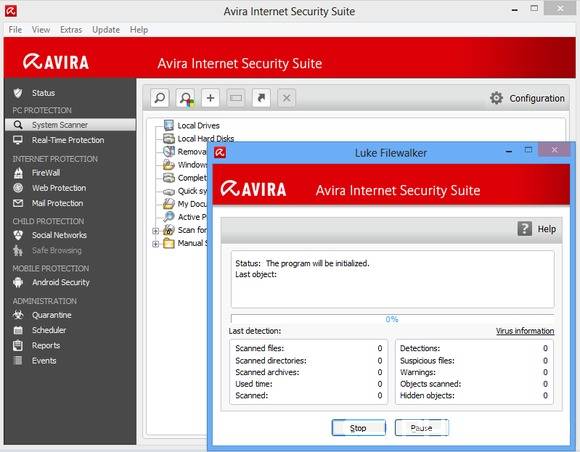
Task: Open the Help menu in menu bar
Action: 139,30
